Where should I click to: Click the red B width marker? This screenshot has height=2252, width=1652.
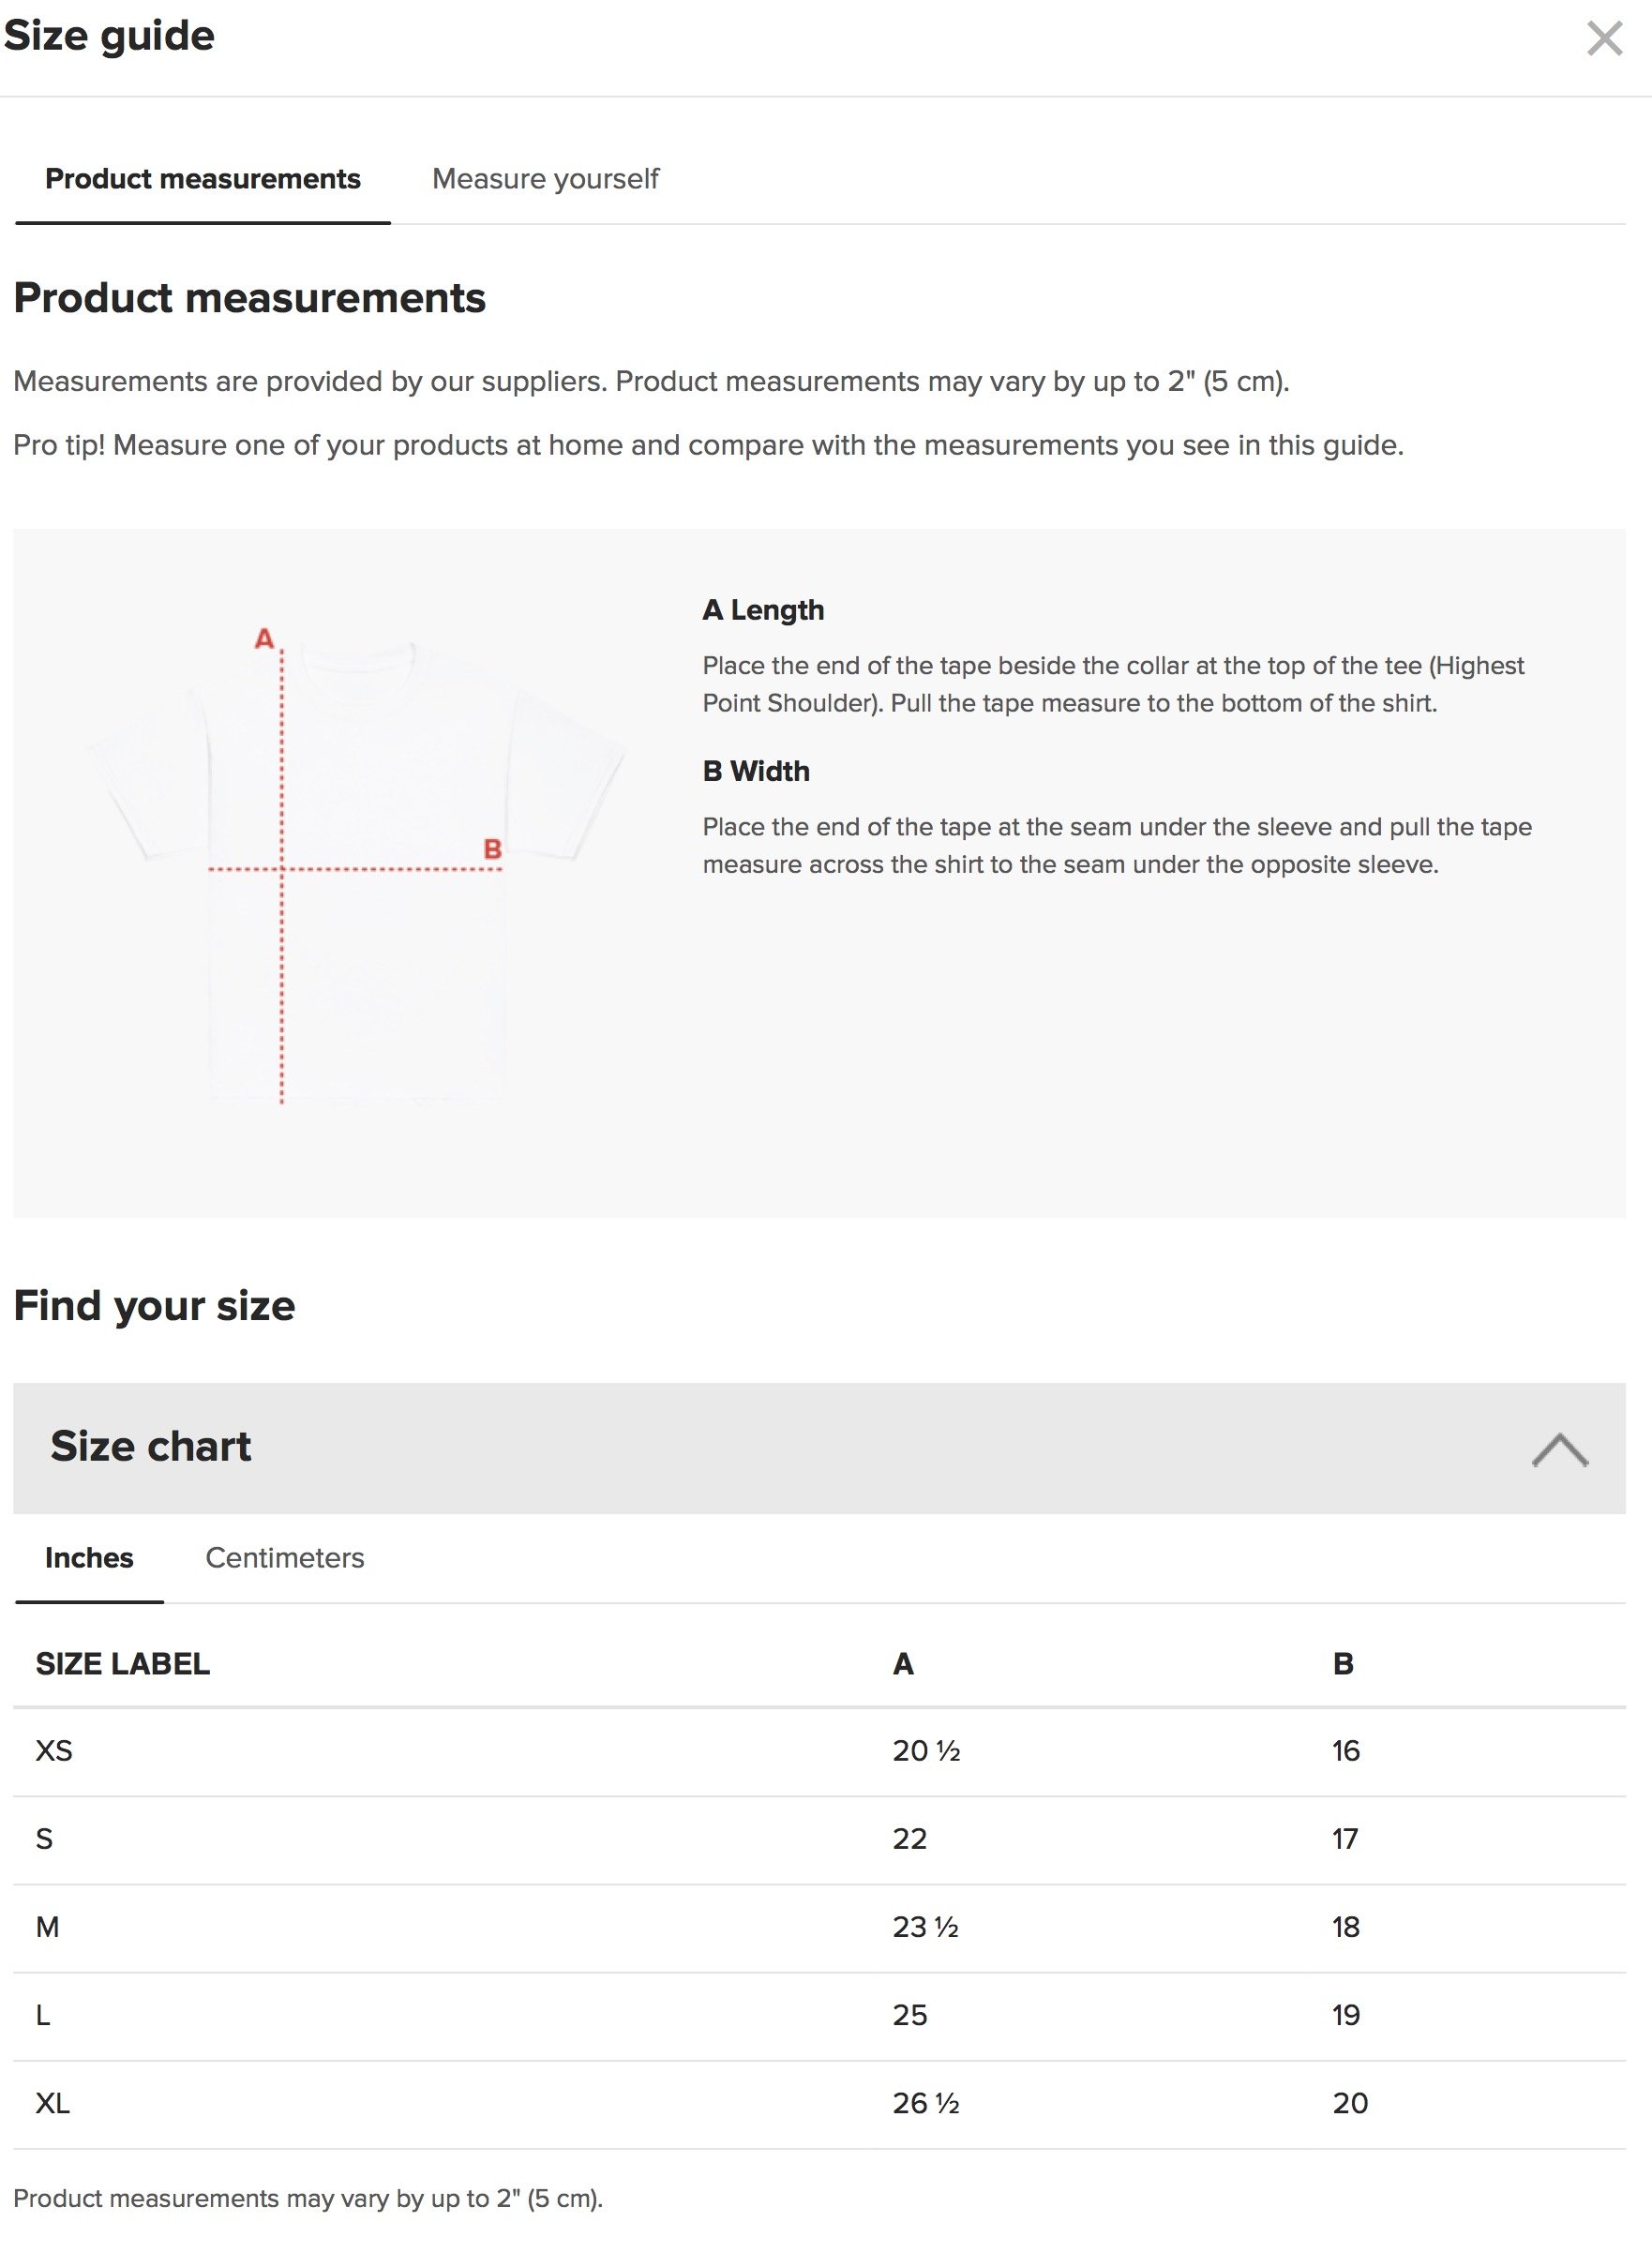click(x=492, y=849)
